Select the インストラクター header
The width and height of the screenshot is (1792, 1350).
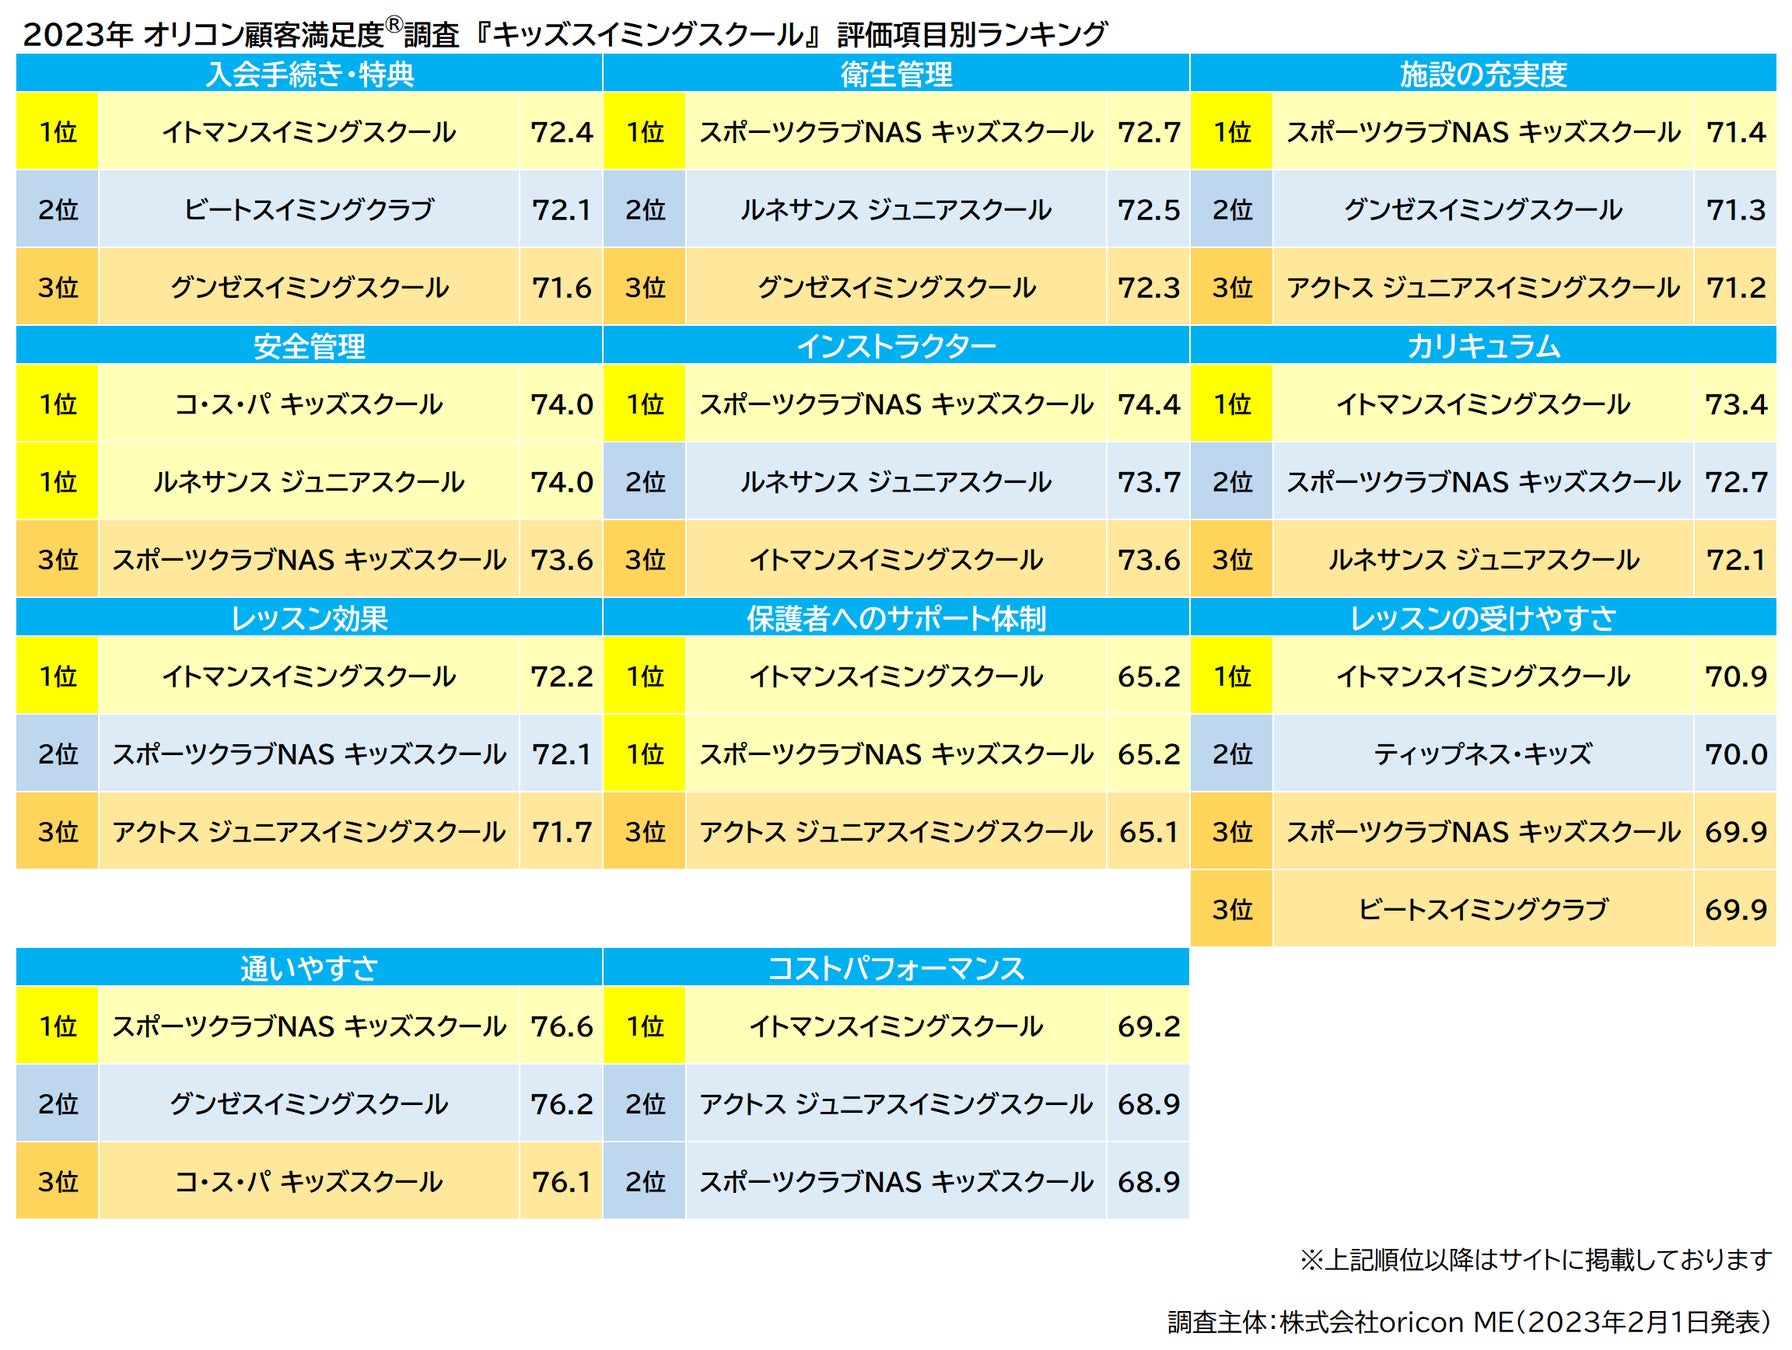pos(896,346)
